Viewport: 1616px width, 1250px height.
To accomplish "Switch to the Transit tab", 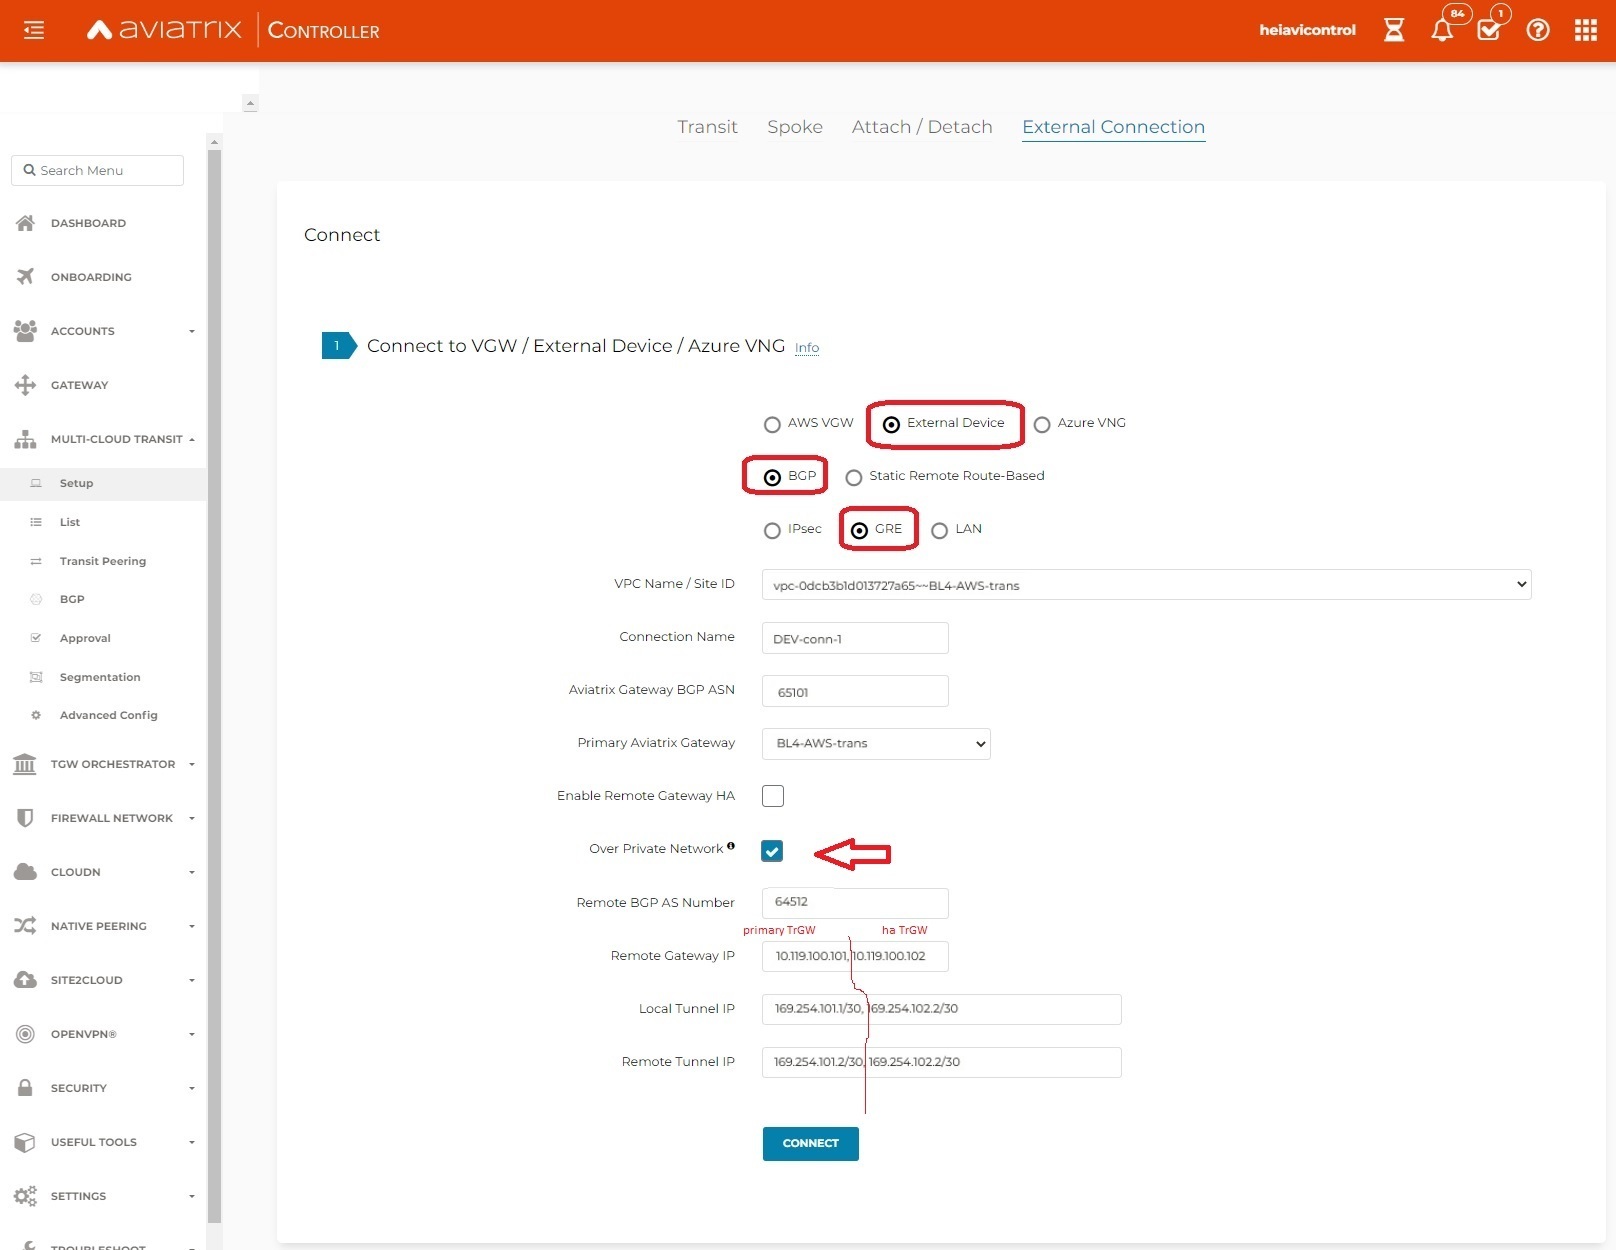I will [x=707, y=127].
